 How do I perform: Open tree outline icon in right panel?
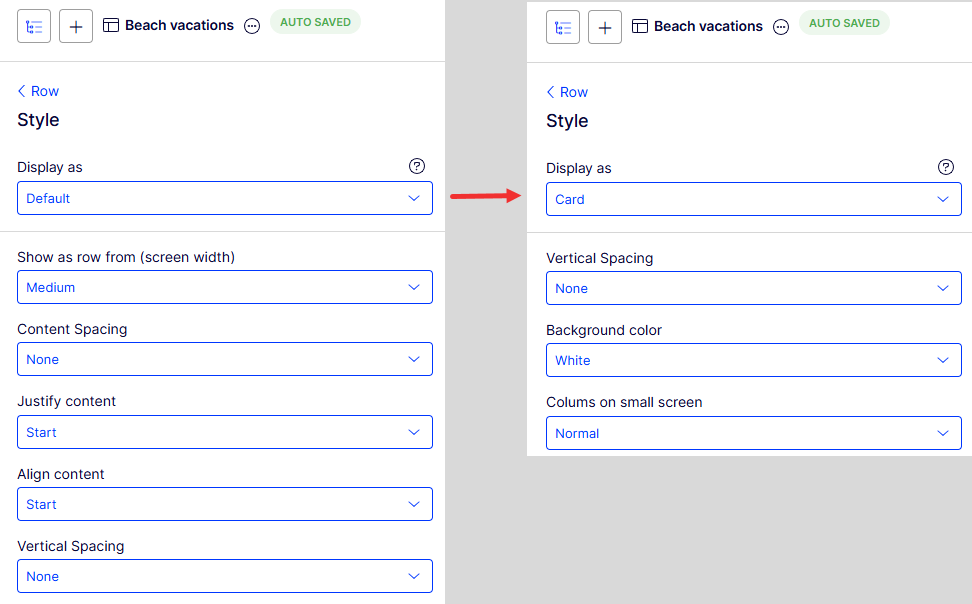563,27
